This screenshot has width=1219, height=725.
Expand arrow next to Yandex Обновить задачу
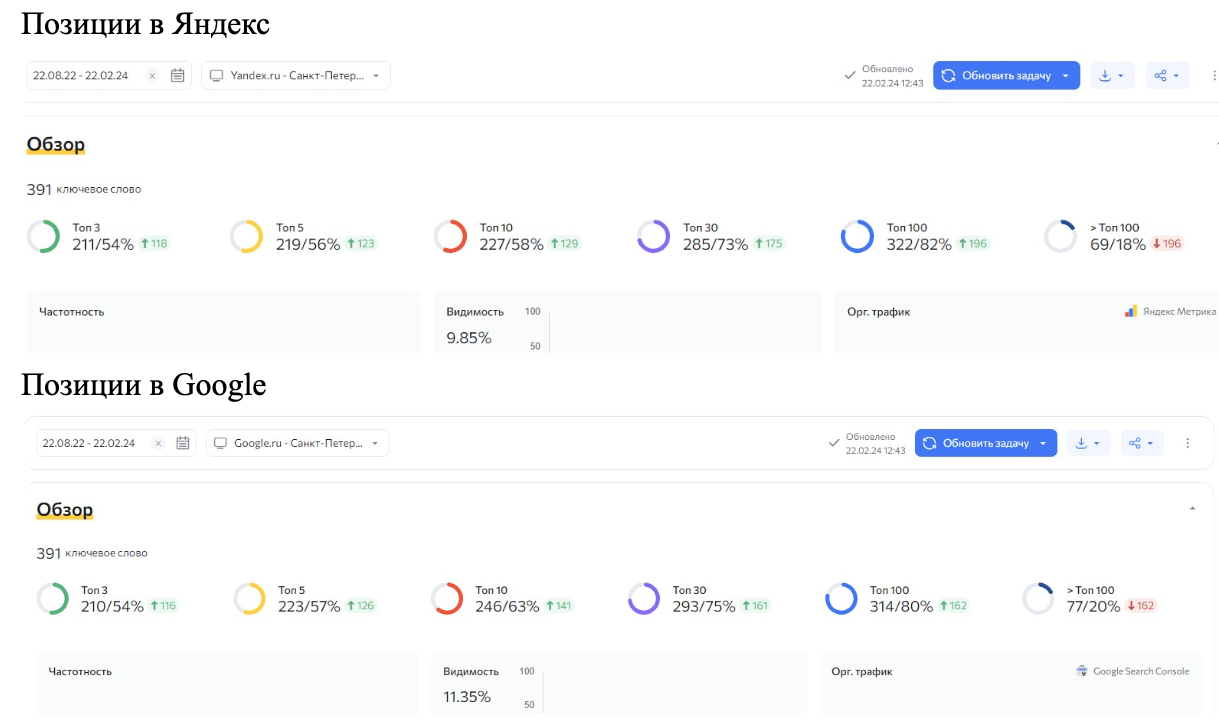click(x=1066, y=75)
